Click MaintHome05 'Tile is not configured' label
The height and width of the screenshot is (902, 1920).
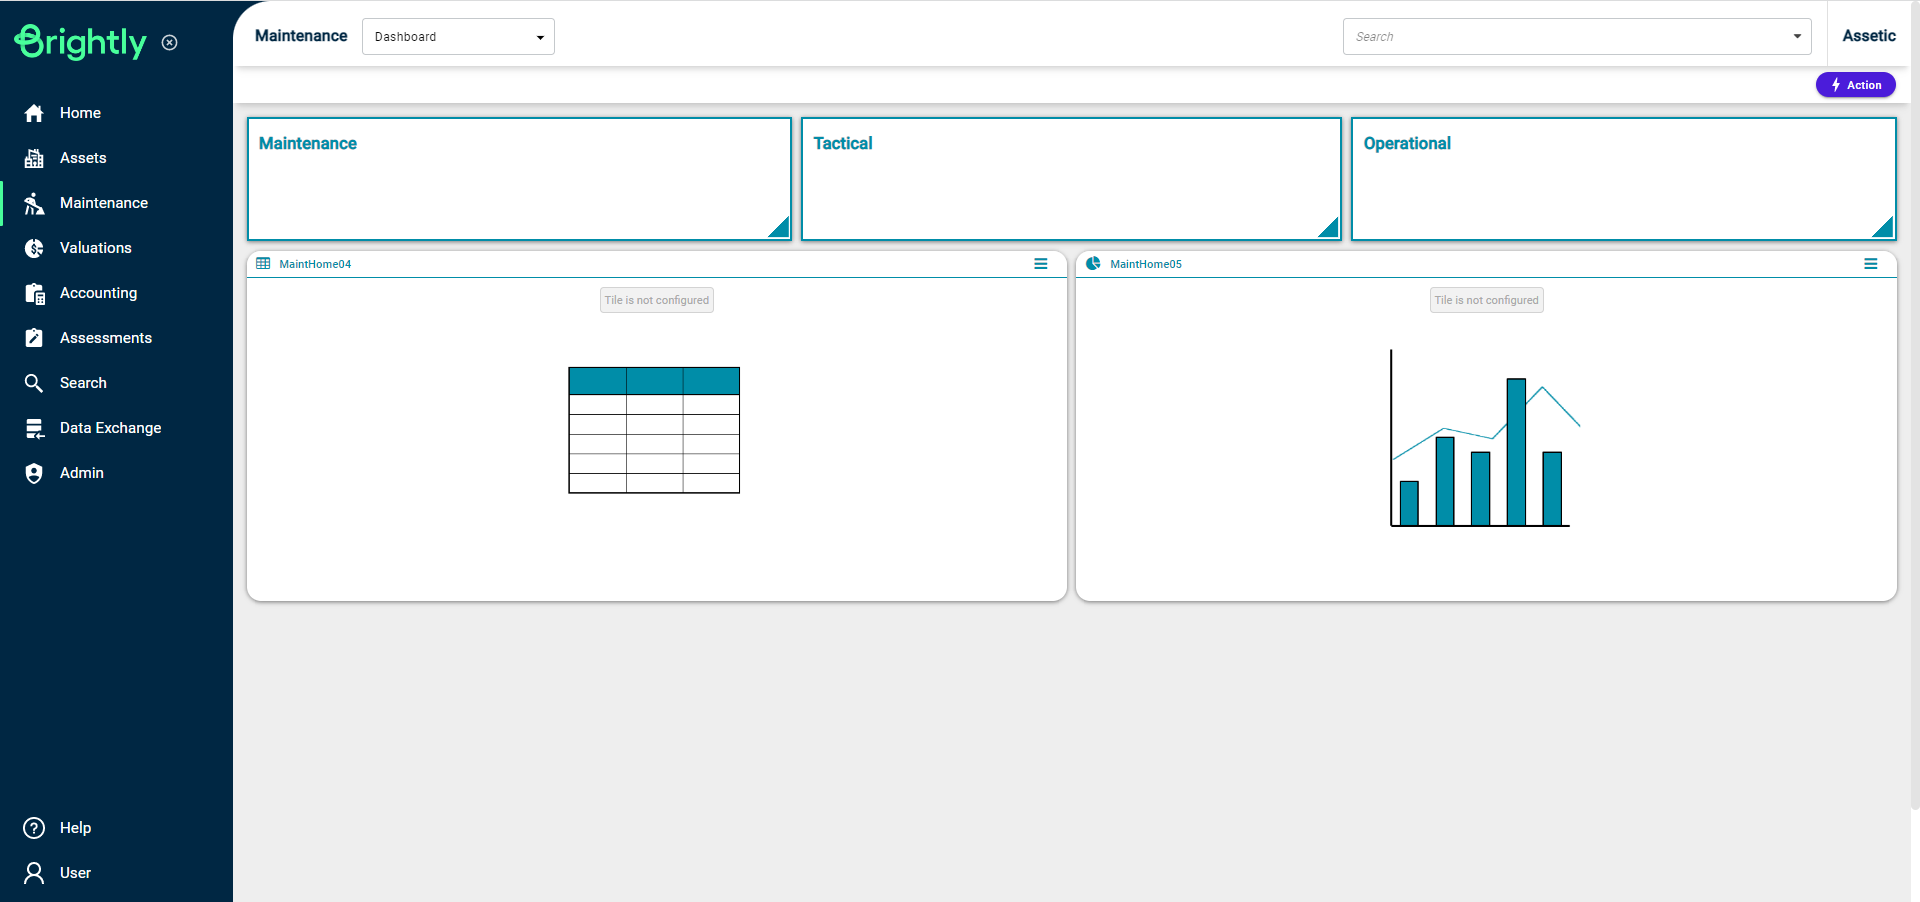(1487, 300)
